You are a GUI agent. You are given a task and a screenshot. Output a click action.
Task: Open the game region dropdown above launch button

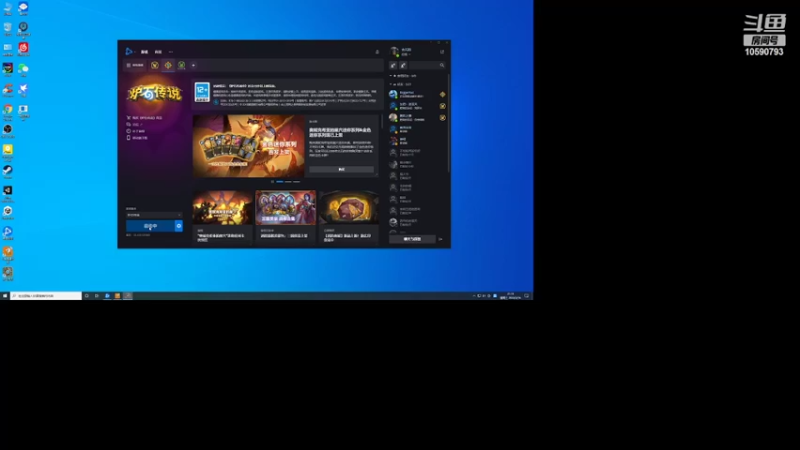[x=154, y=215]
